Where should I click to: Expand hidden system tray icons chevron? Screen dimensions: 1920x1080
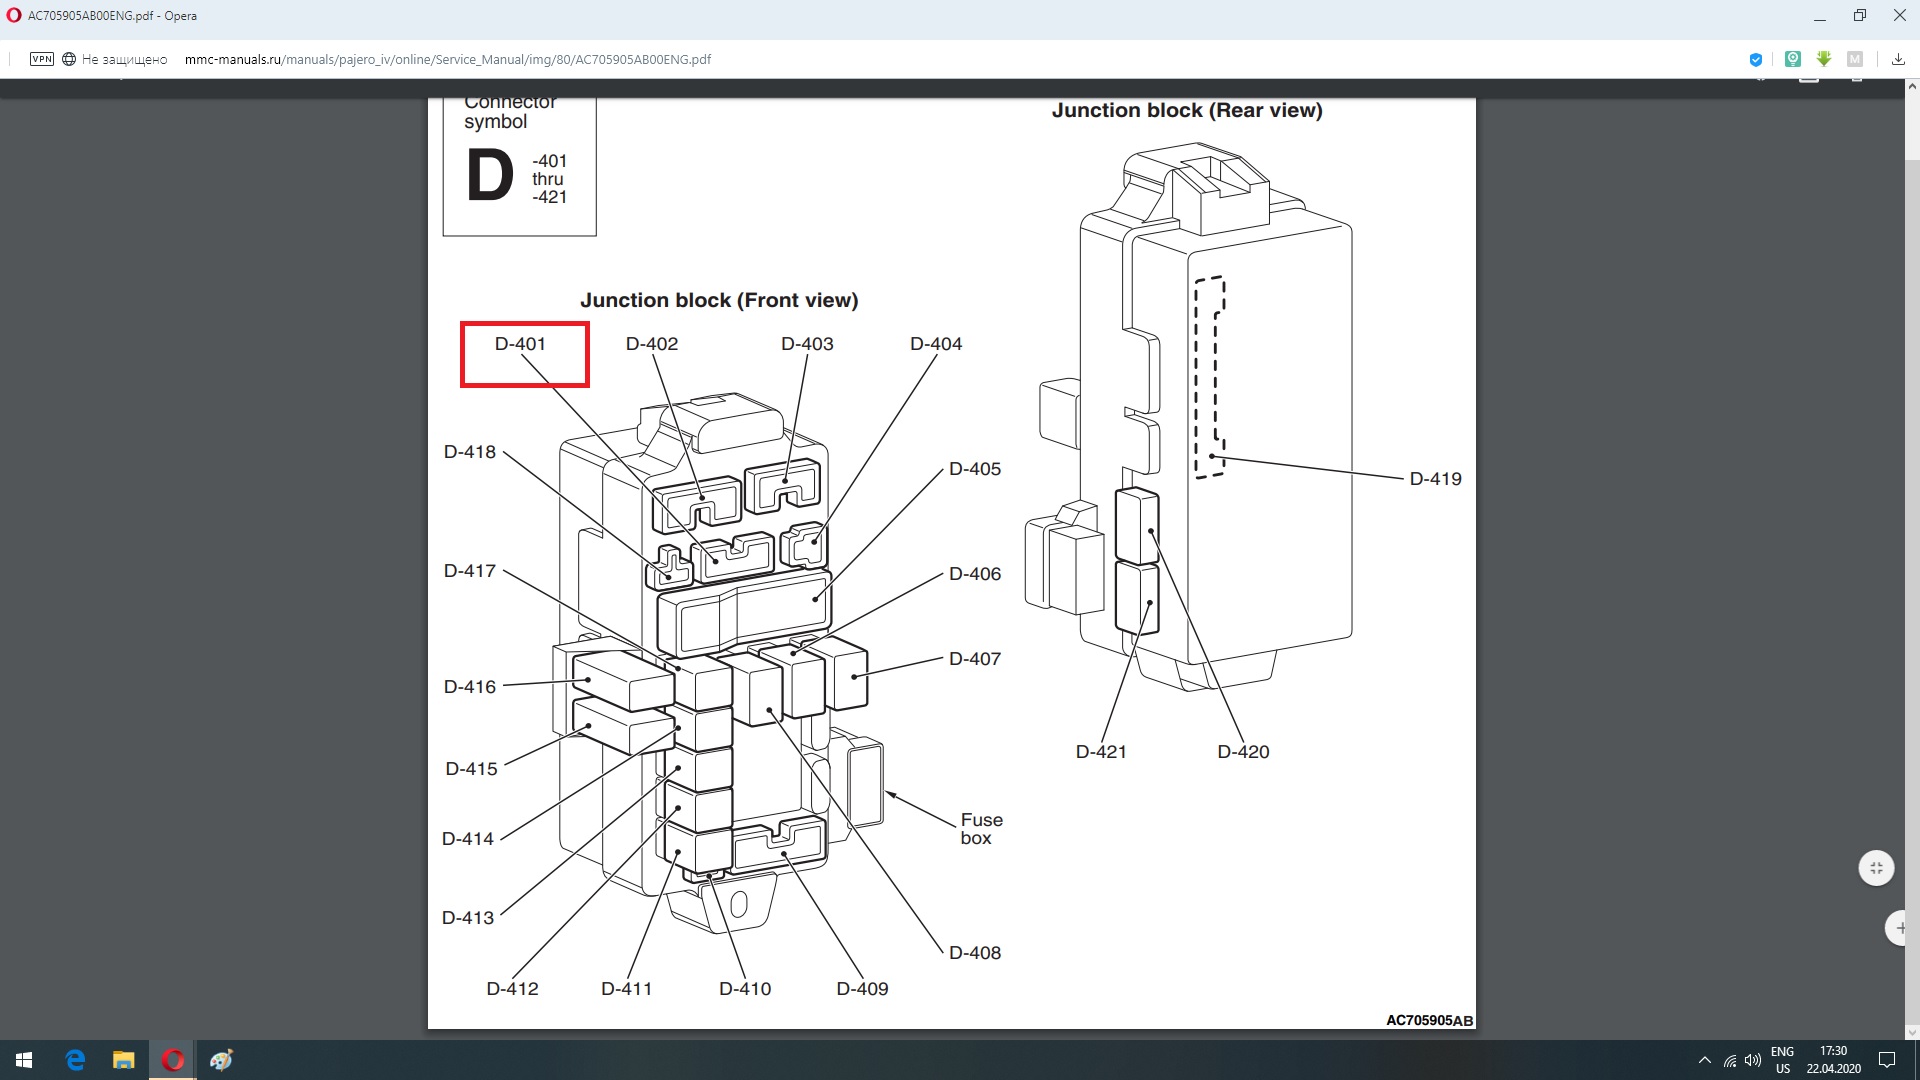point(1704,1060)
